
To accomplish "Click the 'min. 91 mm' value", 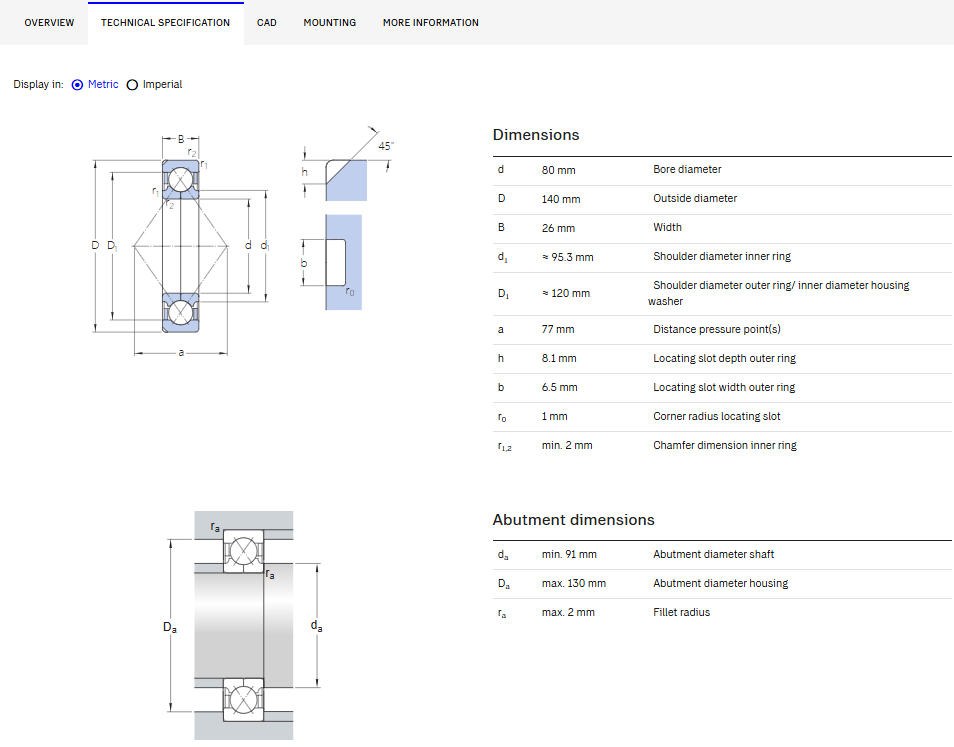I will pos(569,554).
